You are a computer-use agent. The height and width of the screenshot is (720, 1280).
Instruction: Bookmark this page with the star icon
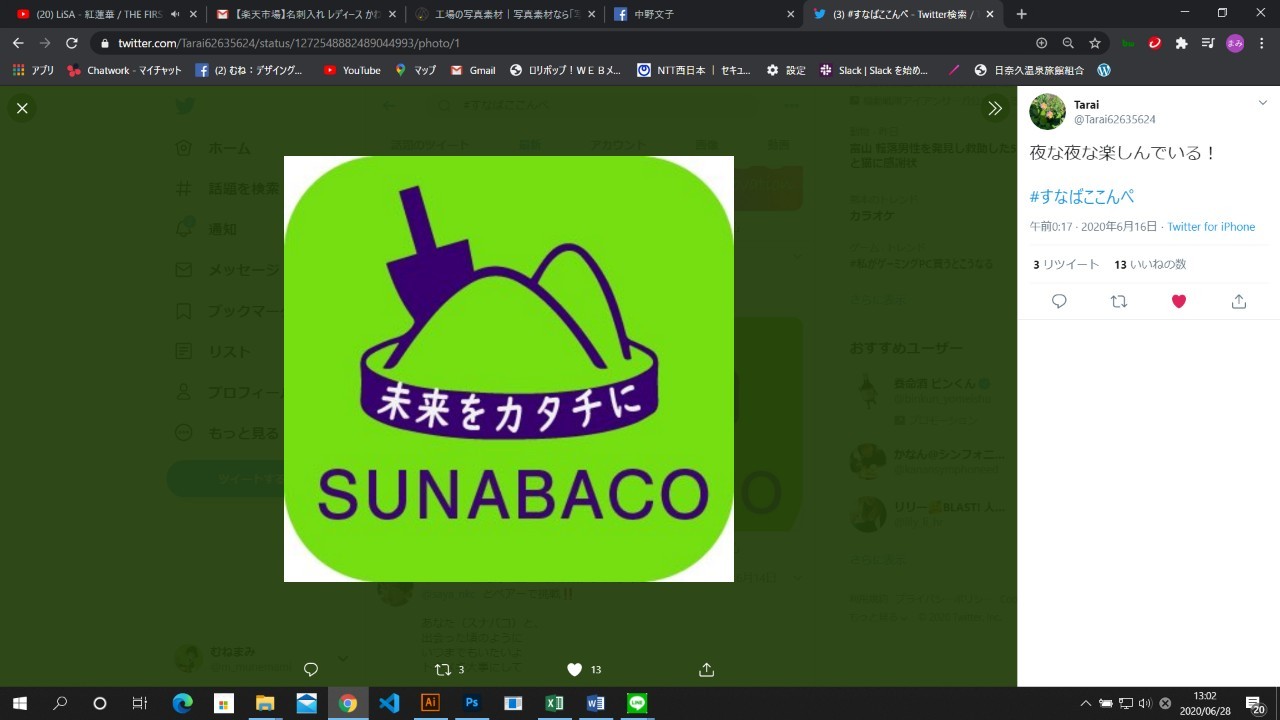coord(1095,43)
